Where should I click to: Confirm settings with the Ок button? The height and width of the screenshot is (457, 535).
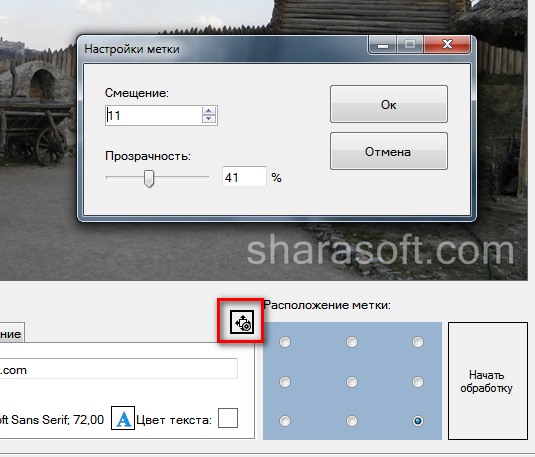[x=389, y=104]
